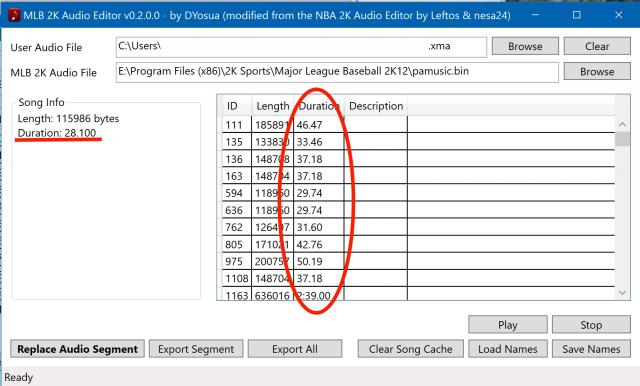Viewport: 640px width, 386px height.
Task: Click duration cell 50.19
Action: (319, 261)
